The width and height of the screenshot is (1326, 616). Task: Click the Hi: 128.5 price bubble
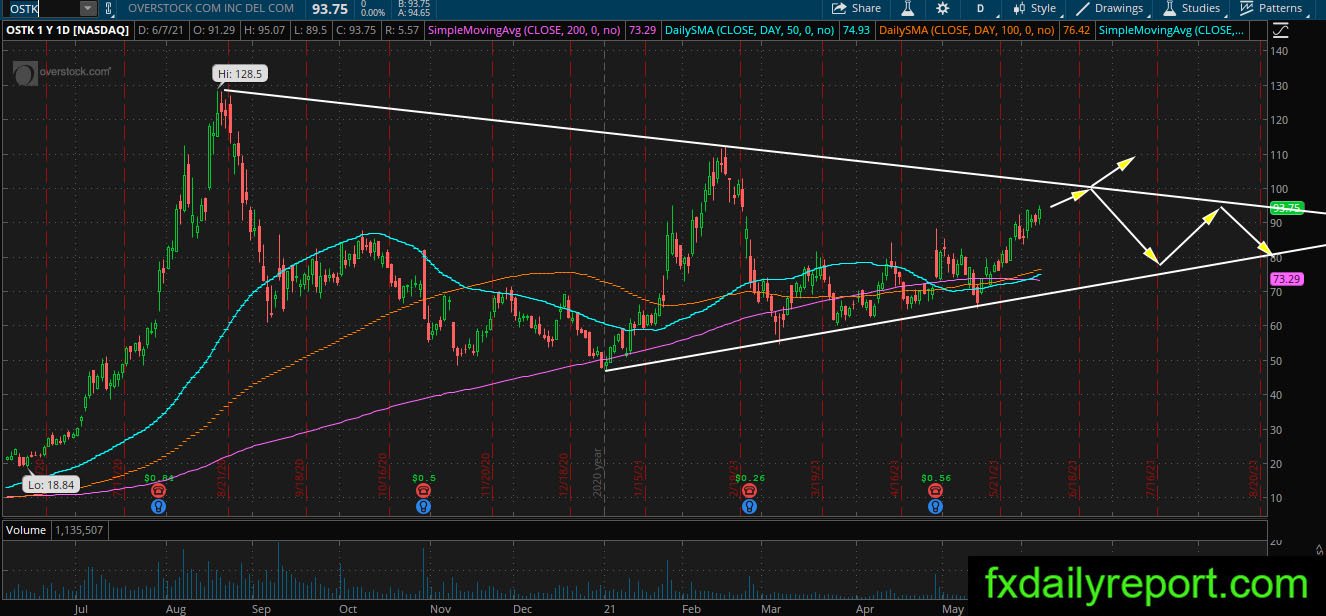242,73
